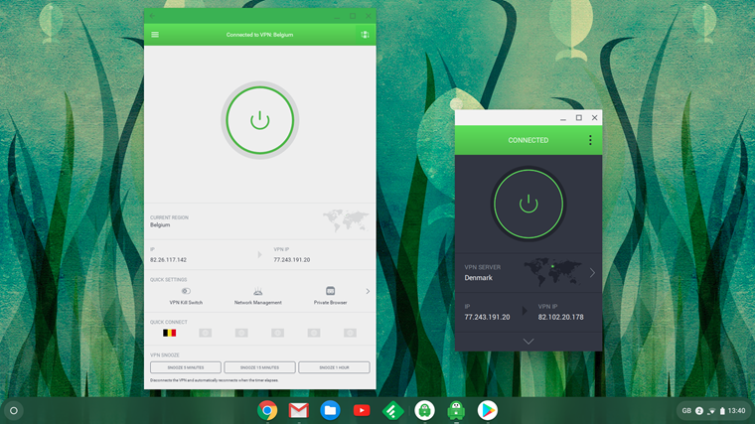
Task: Toggle the power button in Denmark VPN window
Action: [x=528, y=204]
